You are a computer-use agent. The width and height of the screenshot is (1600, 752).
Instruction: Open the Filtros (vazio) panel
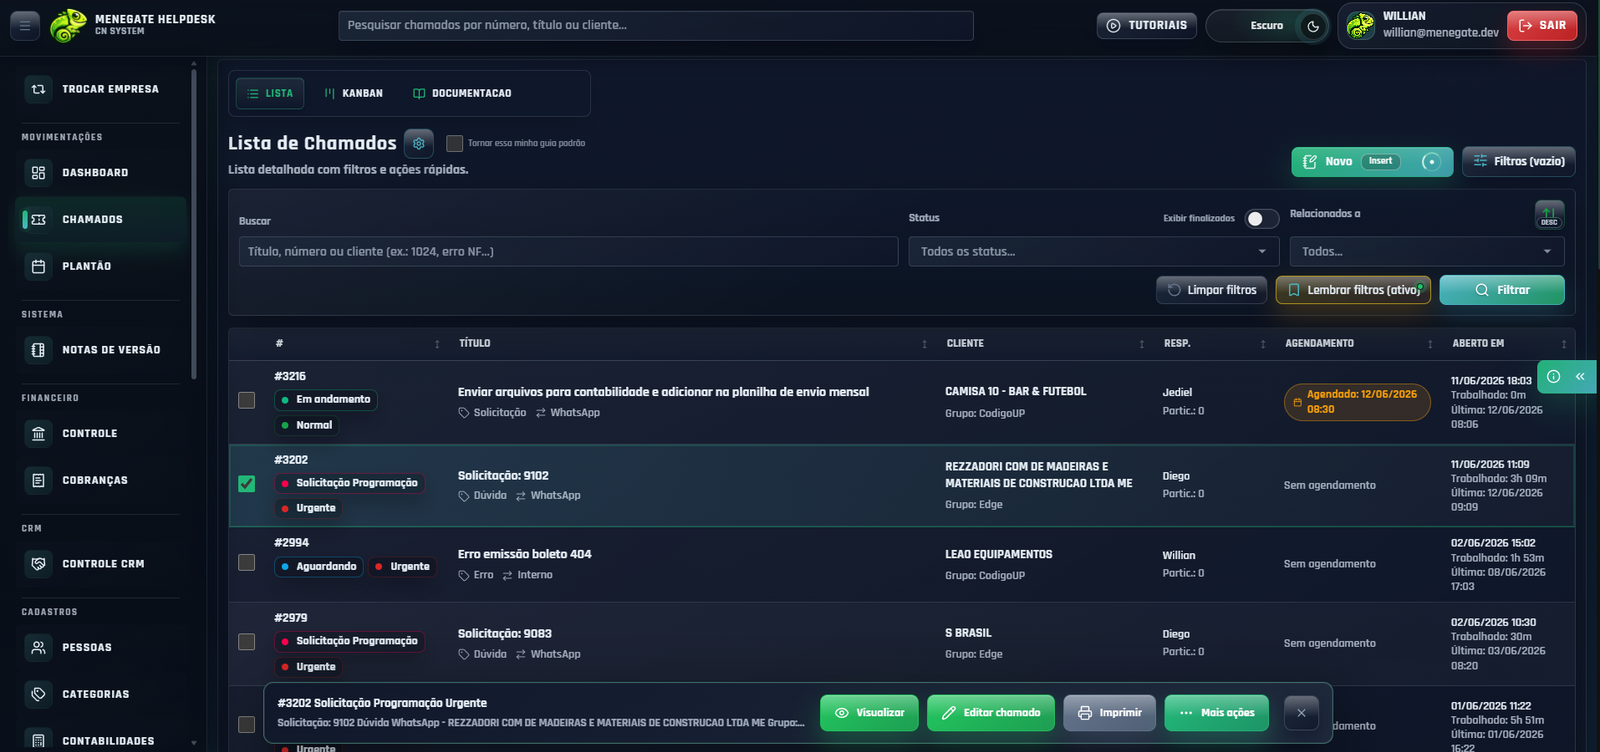[x=1519, y=161]
